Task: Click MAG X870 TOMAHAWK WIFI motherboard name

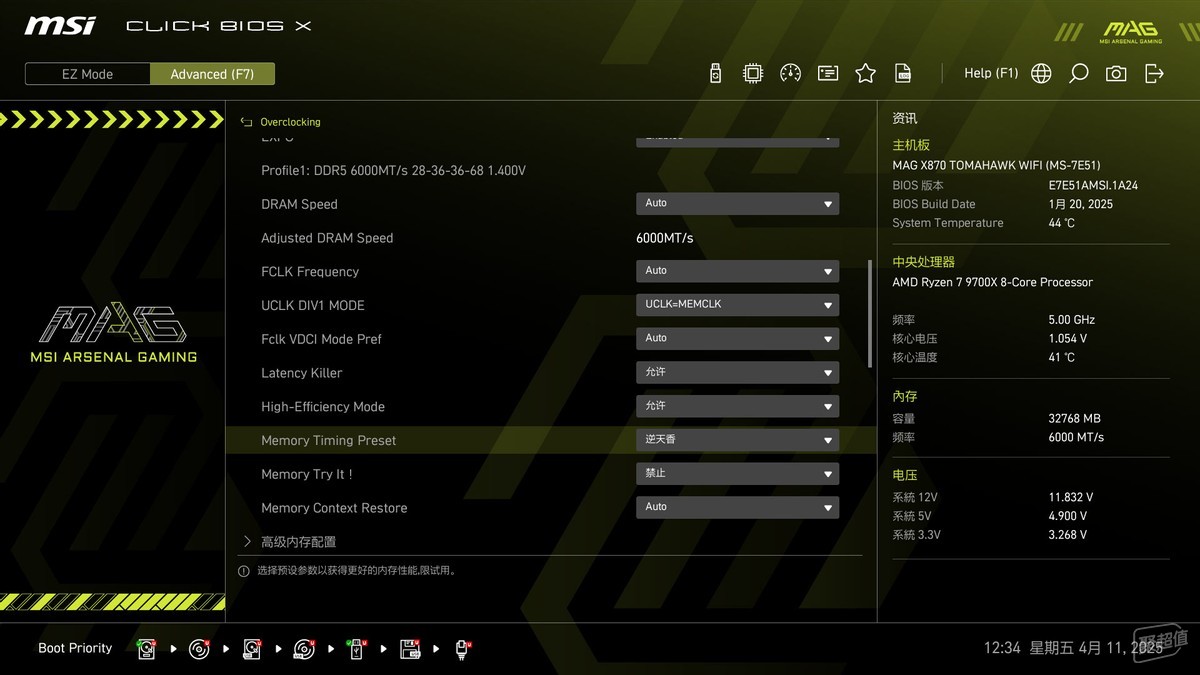Action: click(996, 165)
